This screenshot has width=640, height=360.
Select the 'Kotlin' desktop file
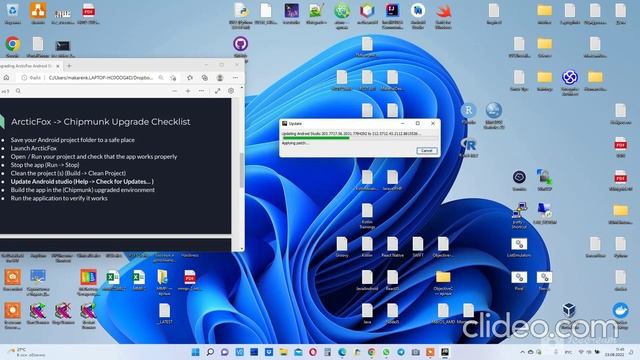pyautogui.click(x=367, y=247)
